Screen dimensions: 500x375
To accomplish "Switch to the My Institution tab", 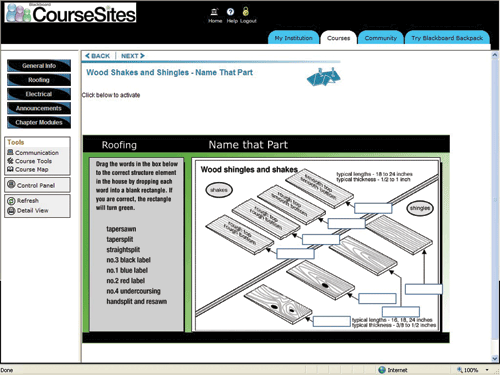I will pos(293,38).
